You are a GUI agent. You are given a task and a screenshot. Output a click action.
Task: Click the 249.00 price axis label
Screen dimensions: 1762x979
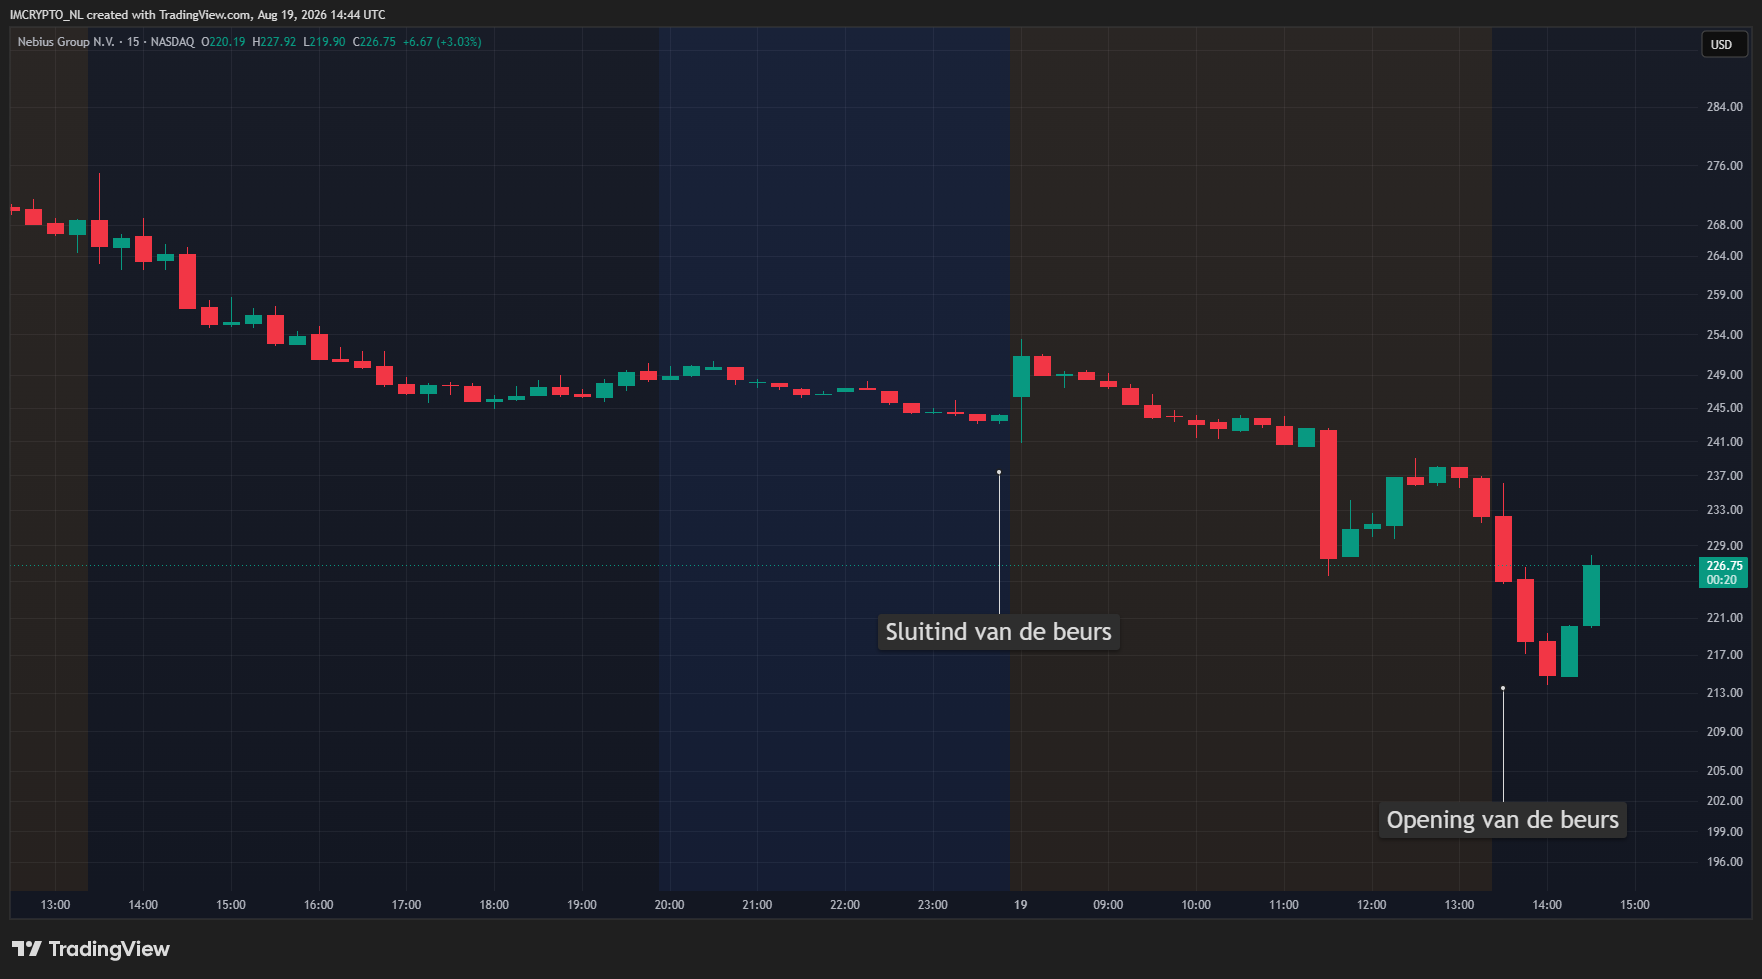pos(1724,375)
